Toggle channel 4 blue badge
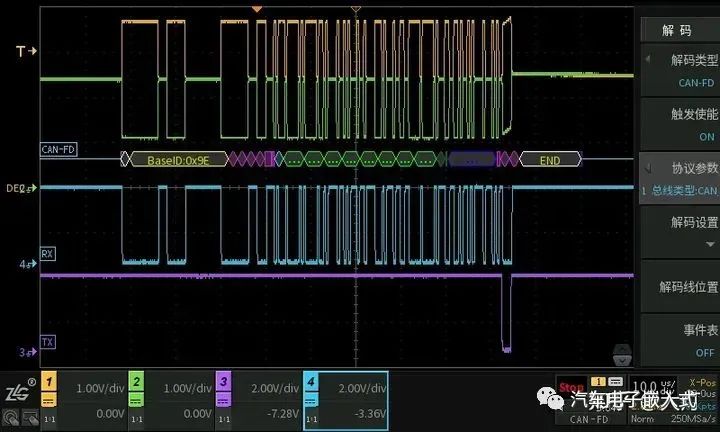720x432 pixels. tap(311, 382)
